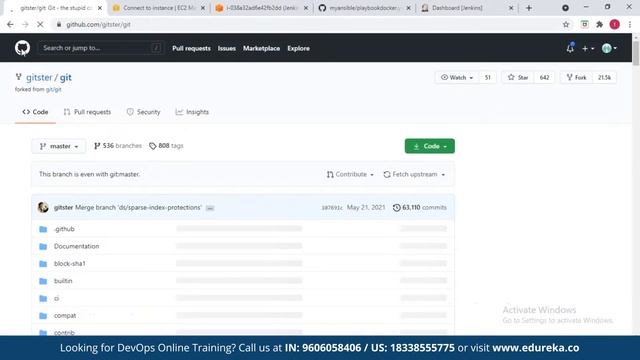The image size is (640, 360).
Task: Close the gitster/git browser tab
Action: click(100, 8)
